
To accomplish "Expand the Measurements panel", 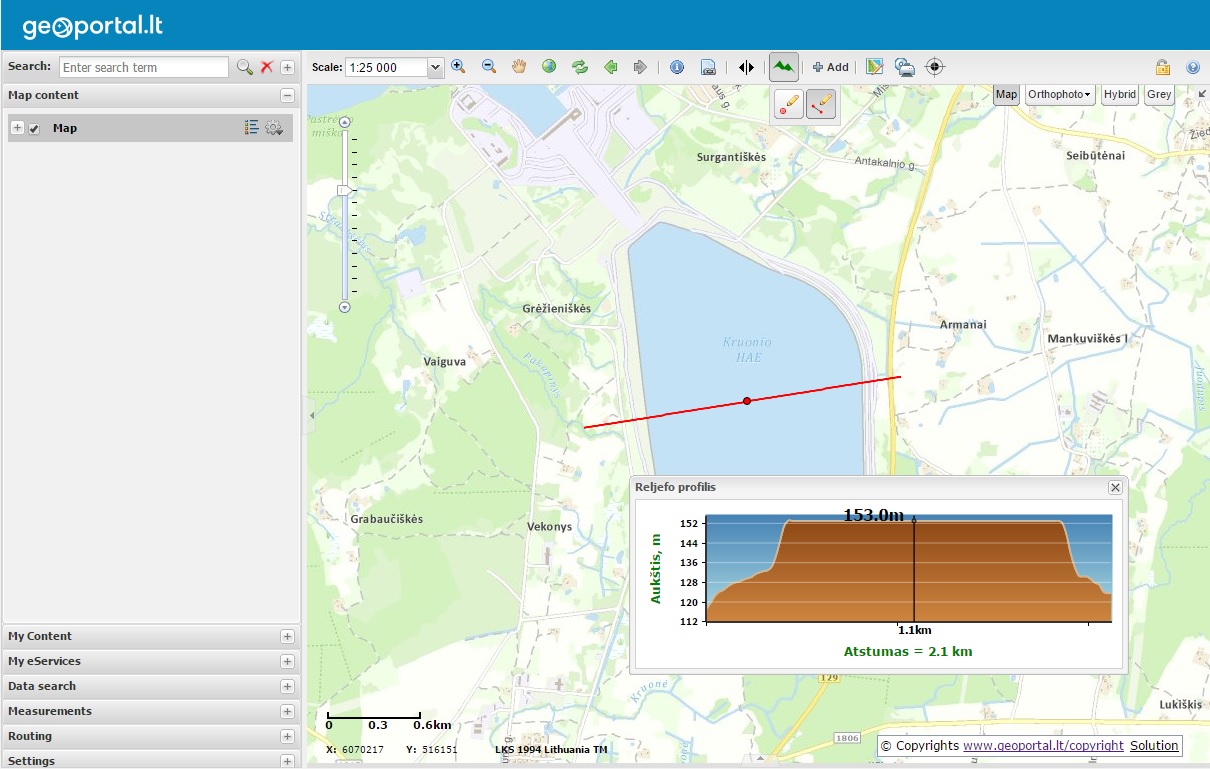I will pyautogui.click(x=287, y=711).
